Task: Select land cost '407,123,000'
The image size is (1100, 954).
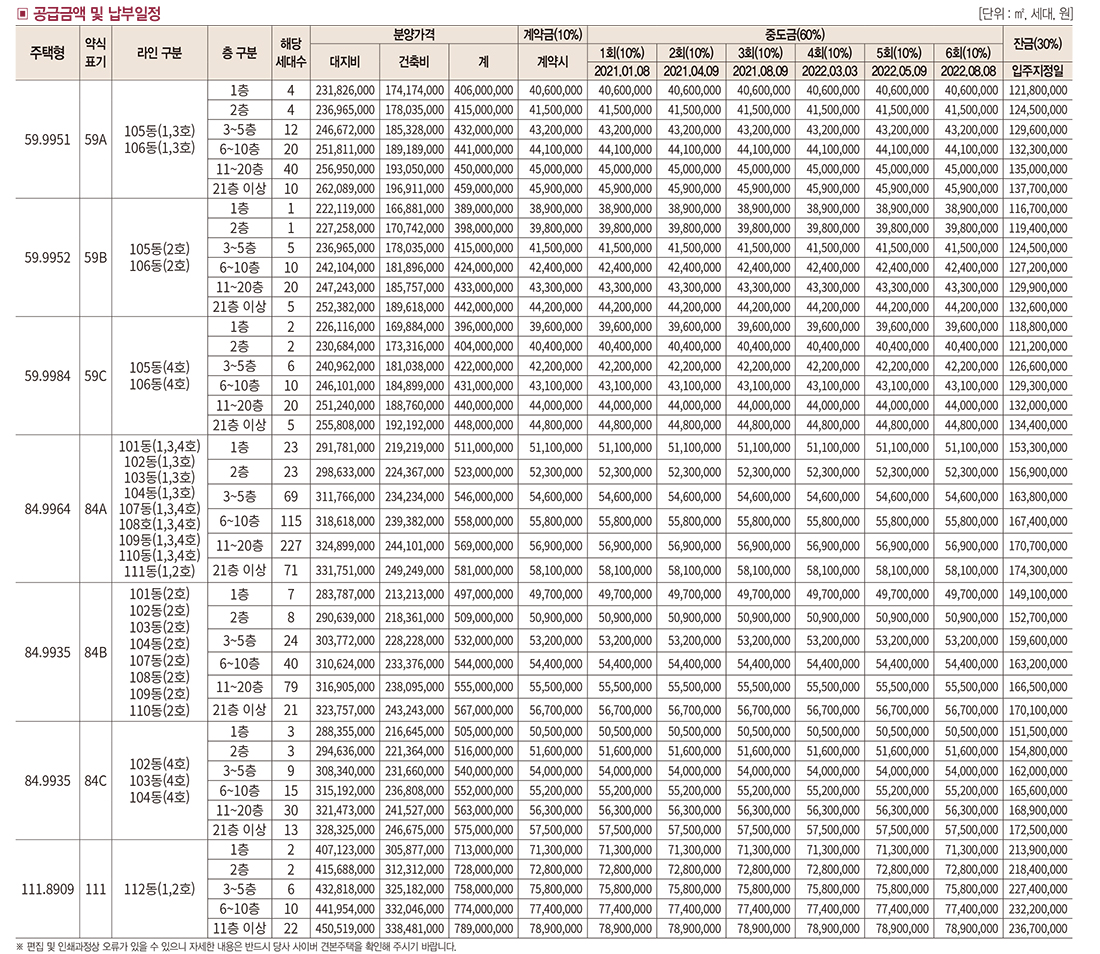Action: coord(344,849)
